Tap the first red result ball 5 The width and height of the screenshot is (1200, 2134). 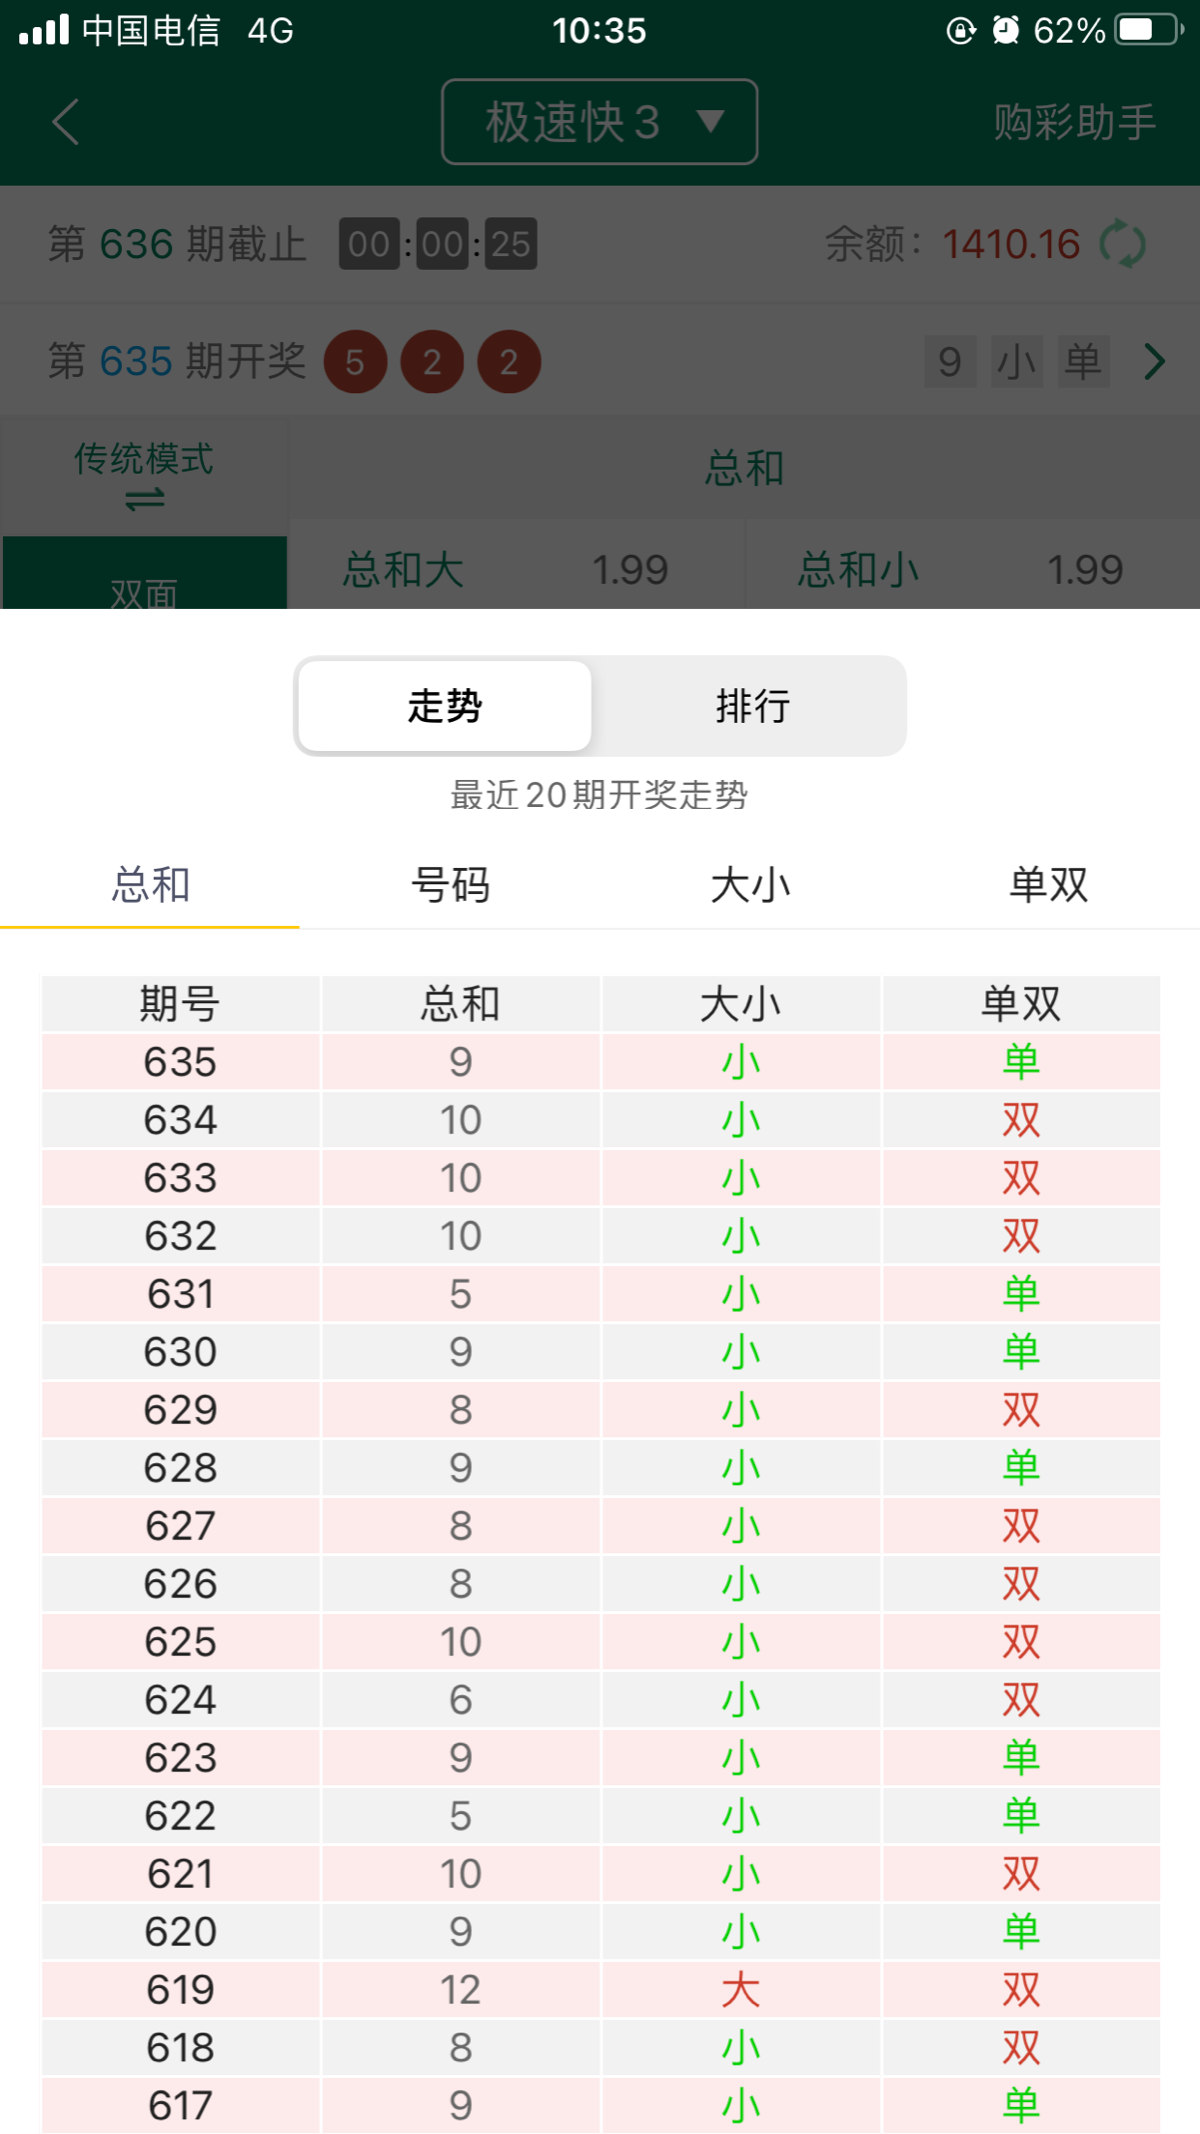point(355,362)
